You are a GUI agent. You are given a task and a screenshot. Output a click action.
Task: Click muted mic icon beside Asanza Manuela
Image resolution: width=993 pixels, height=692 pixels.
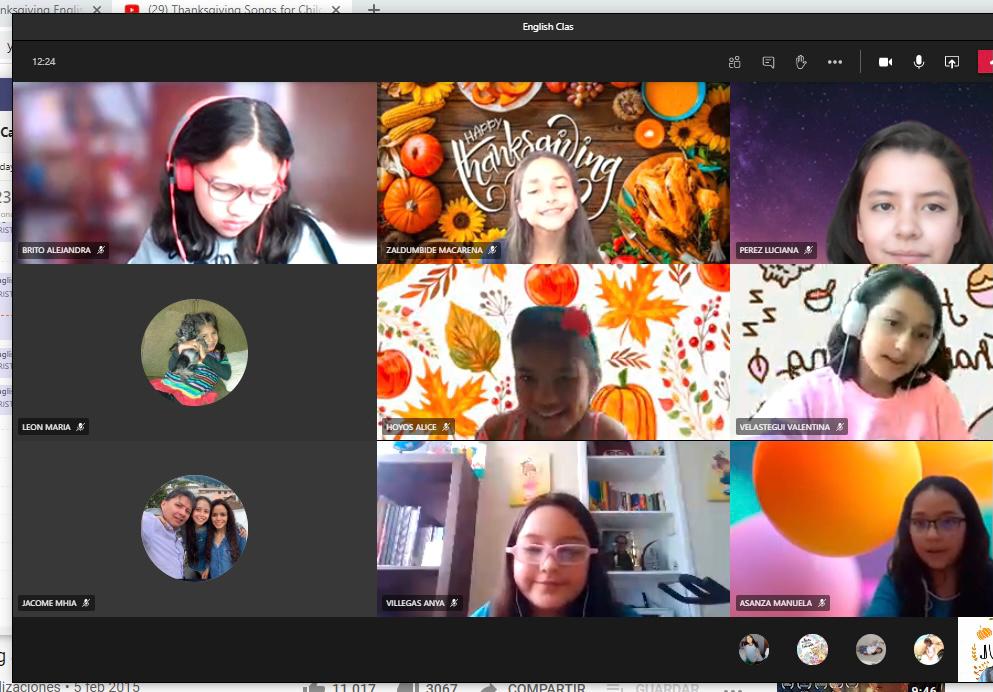coord(822,603)
